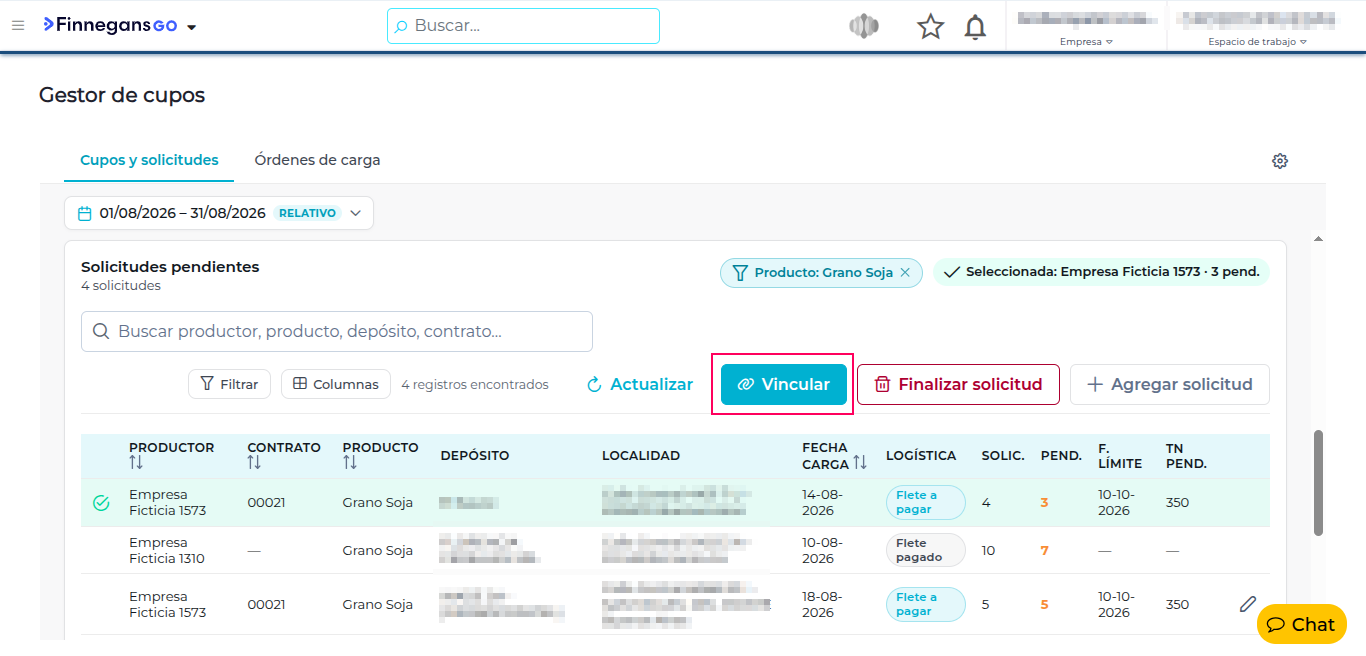Click Actualizar to refresh the list

point(640,384)
